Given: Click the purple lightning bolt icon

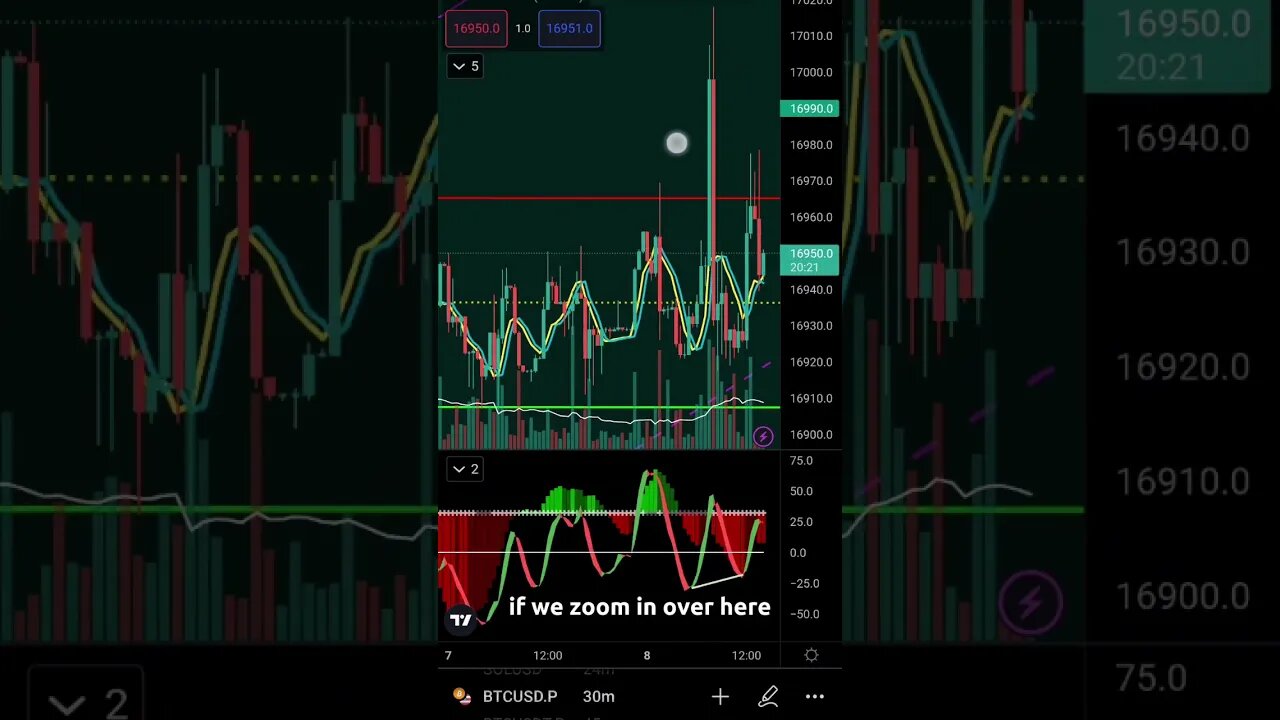Looking at the screenshot, I should click(763, 436).
